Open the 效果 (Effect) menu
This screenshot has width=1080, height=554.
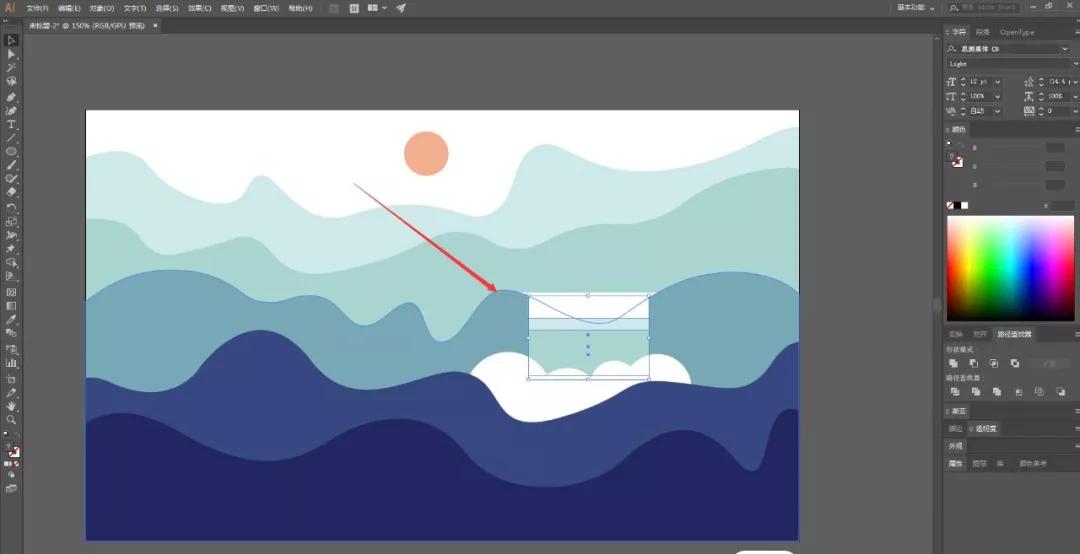[x=199, y=8]
